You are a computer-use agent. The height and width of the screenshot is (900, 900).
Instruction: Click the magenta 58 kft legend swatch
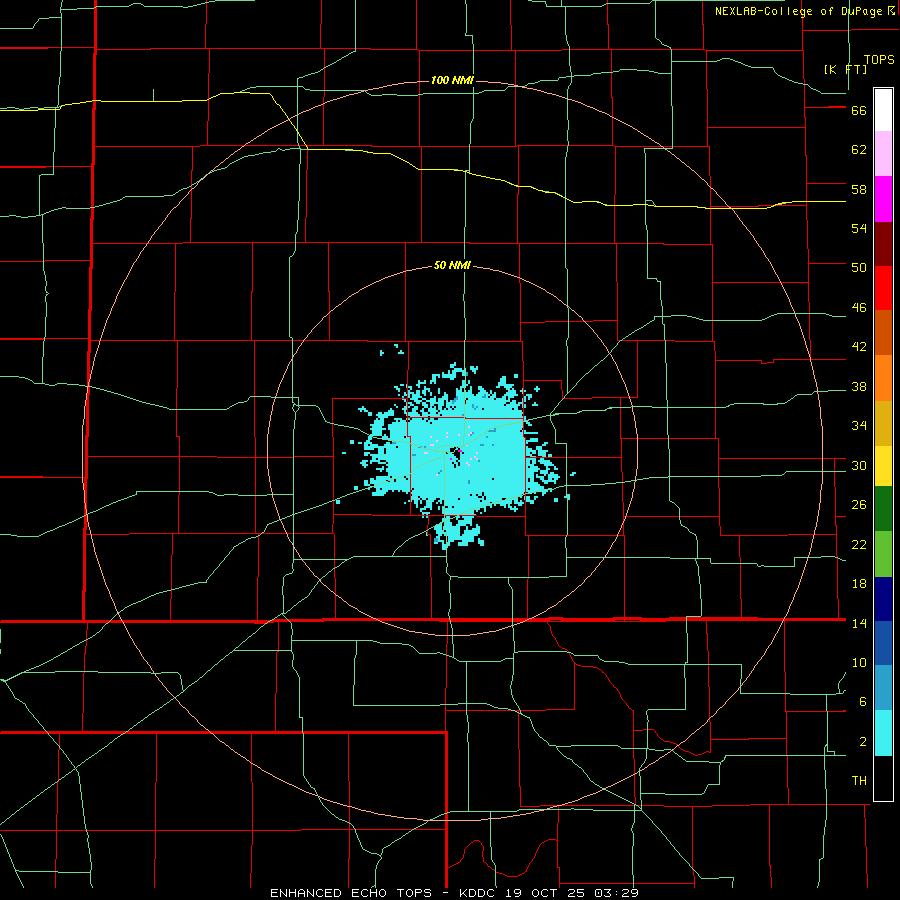tap(883, 199)
